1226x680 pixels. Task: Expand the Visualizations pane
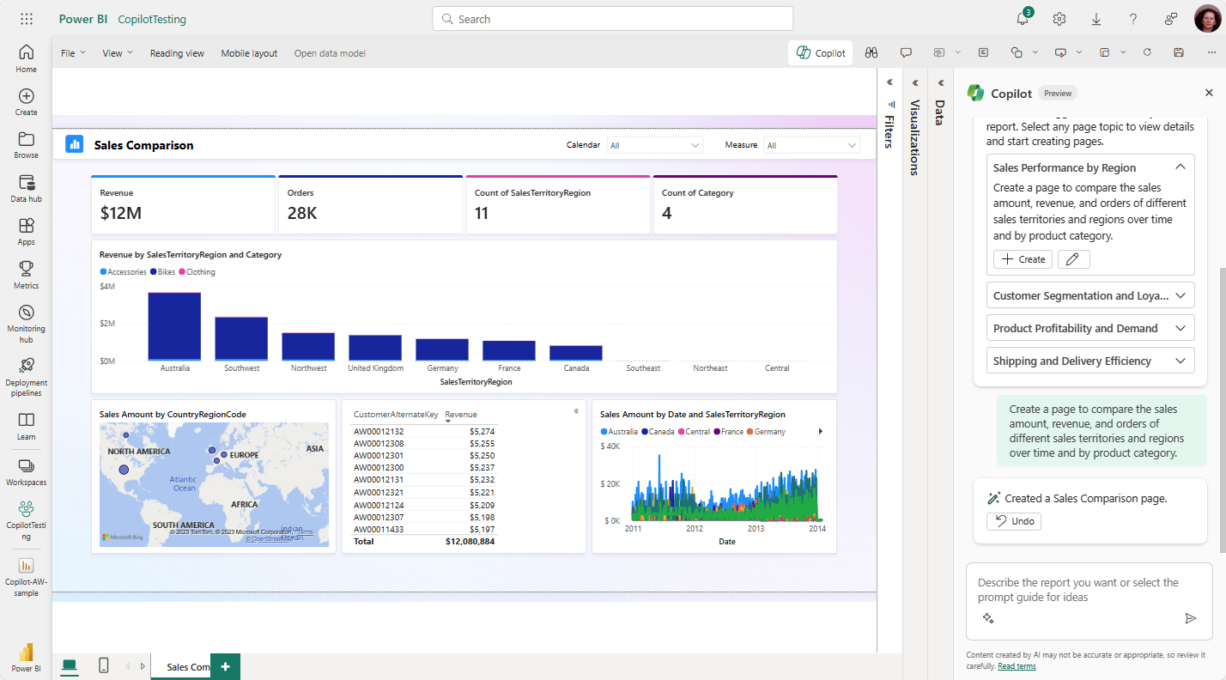tap(915, 83)
